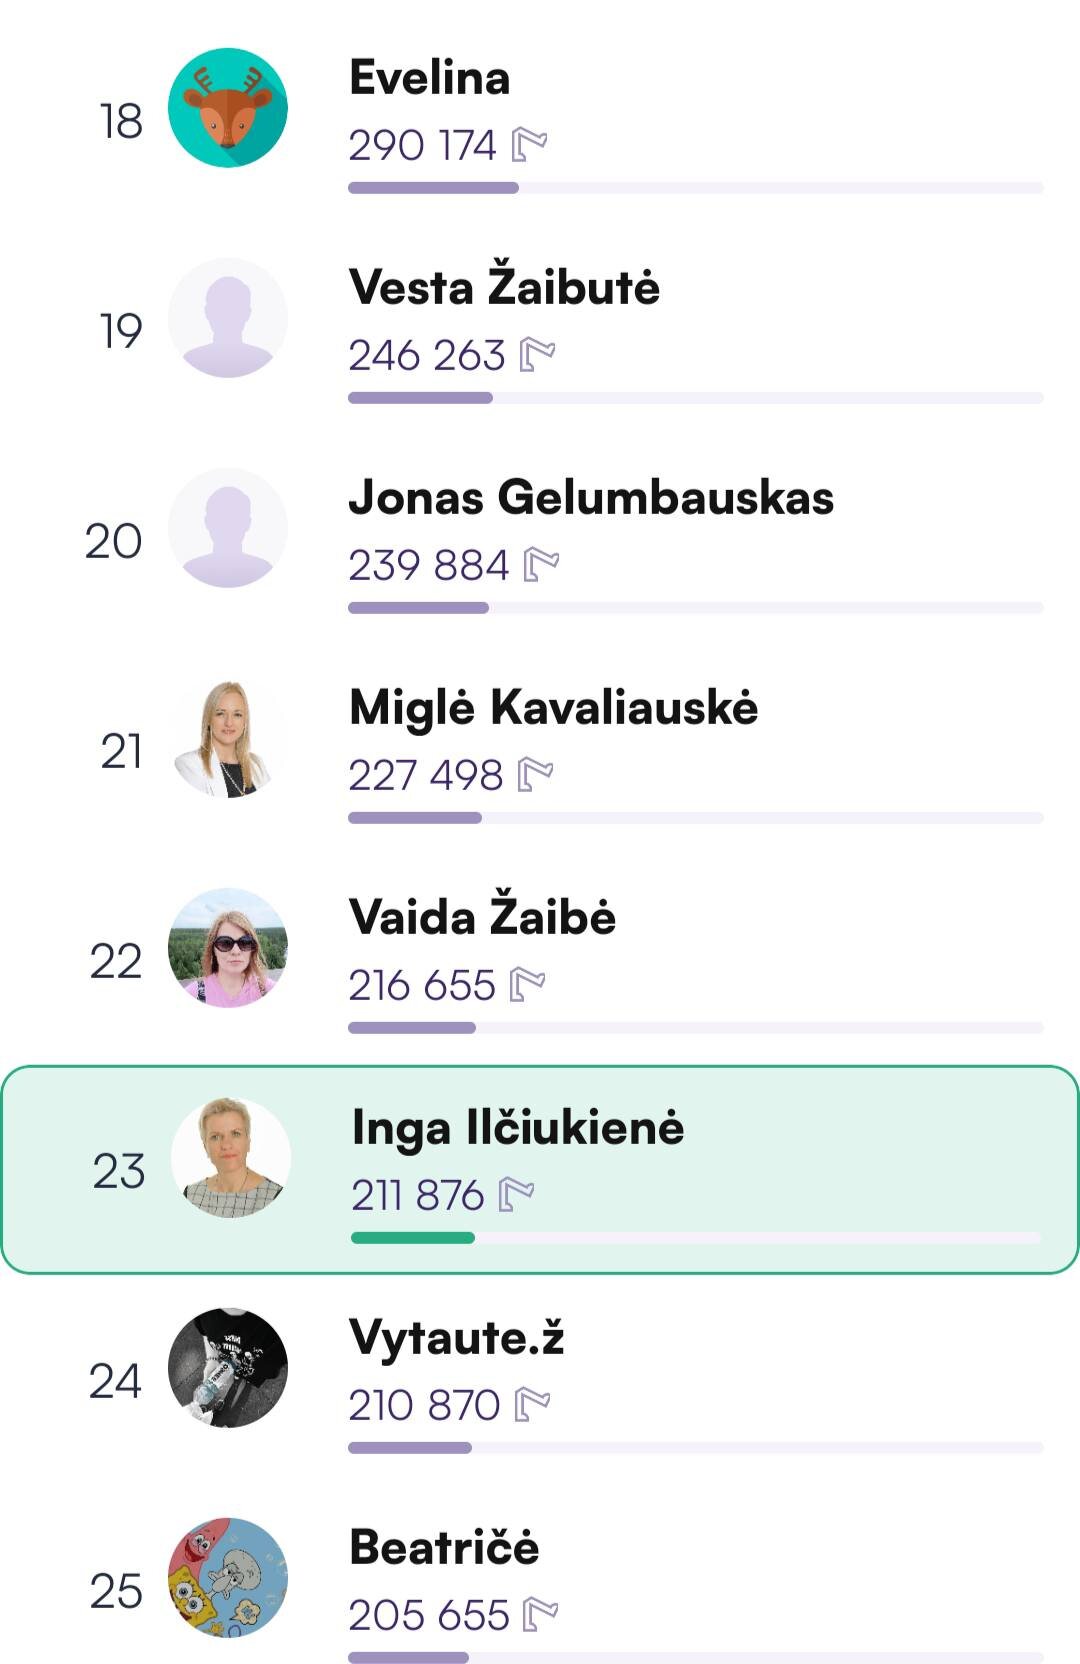Open Jonas Gelumbauskas name link

pyautogui.click(x=591, y=497)
